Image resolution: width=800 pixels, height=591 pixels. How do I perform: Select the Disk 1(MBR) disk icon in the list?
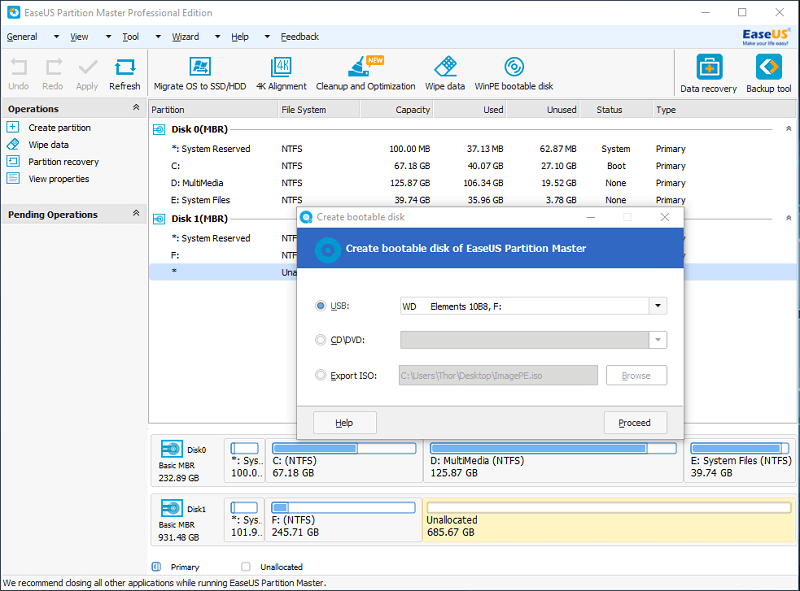[159, 219]
